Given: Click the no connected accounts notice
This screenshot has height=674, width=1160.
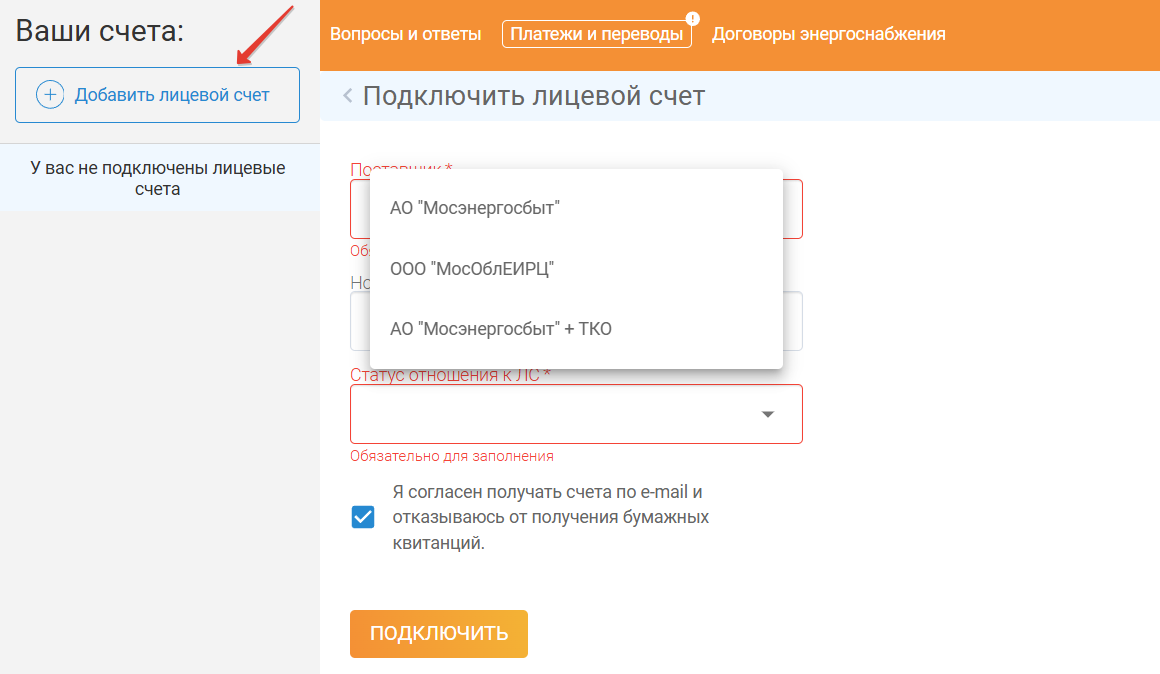Looking at the screenshot, I should 158,178.
